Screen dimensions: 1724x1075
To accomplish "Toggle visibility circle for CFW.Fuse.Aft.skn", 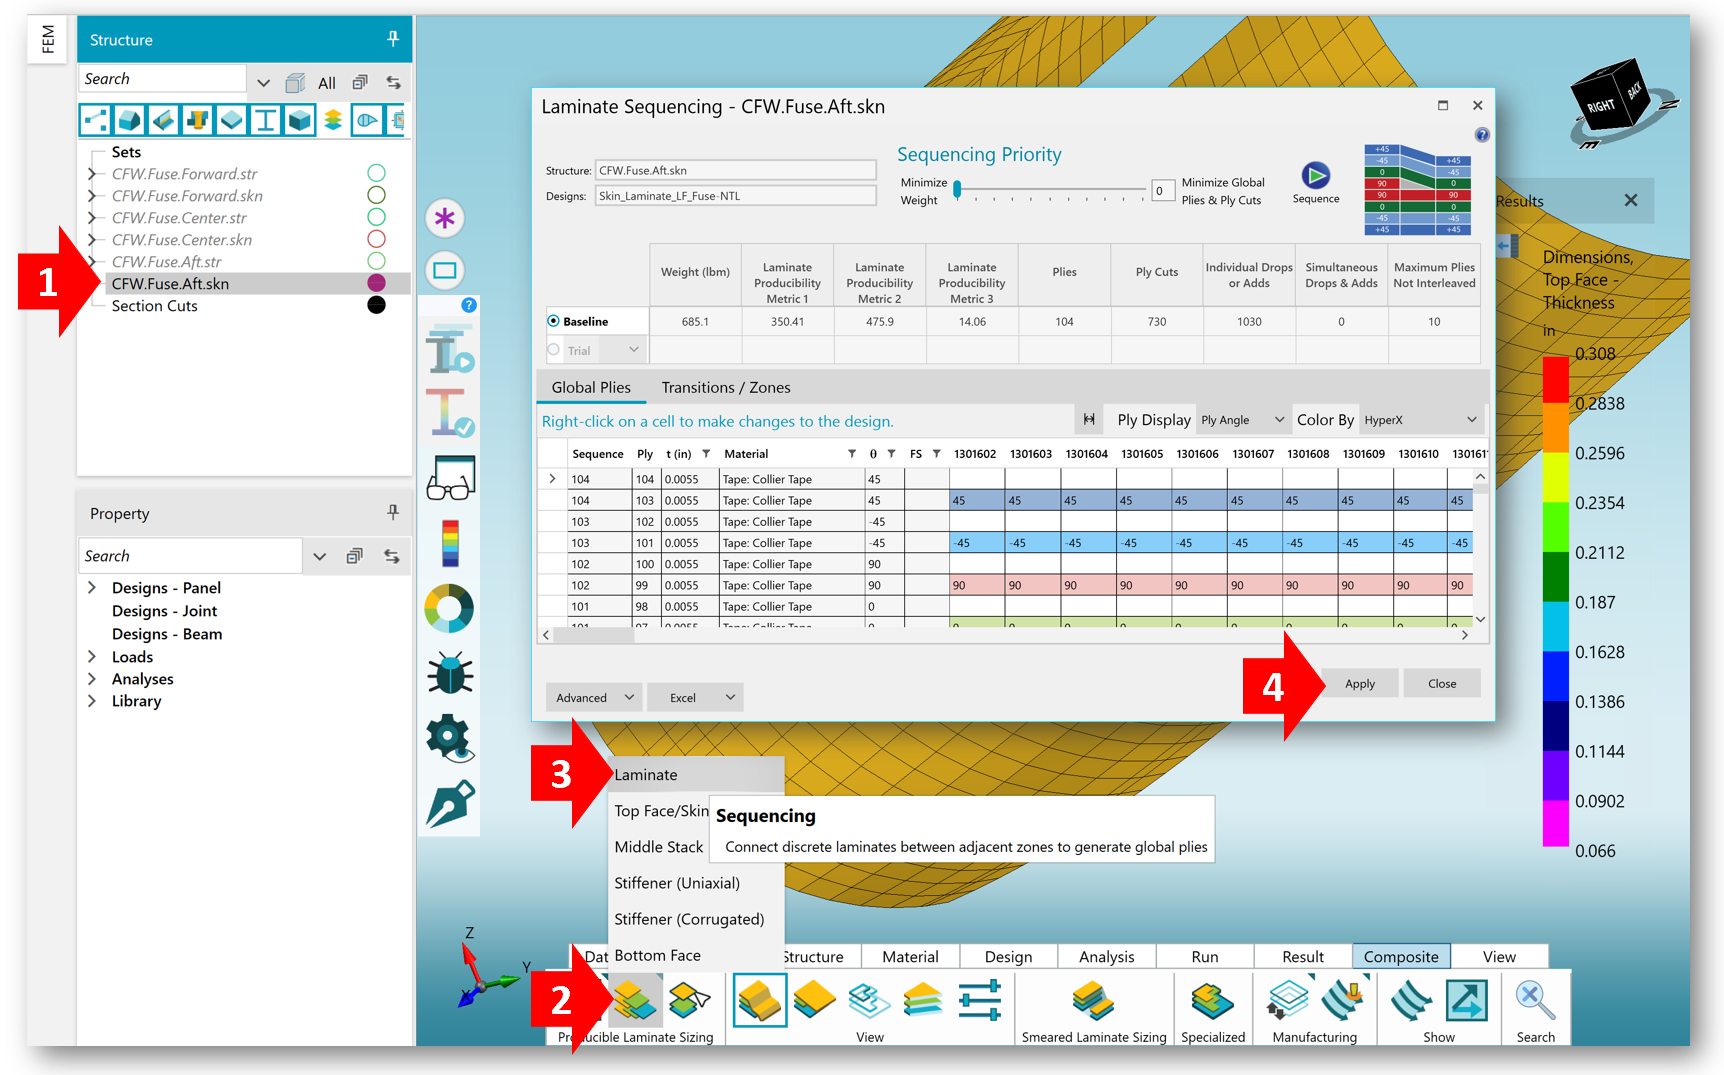I will click(376, 283).
